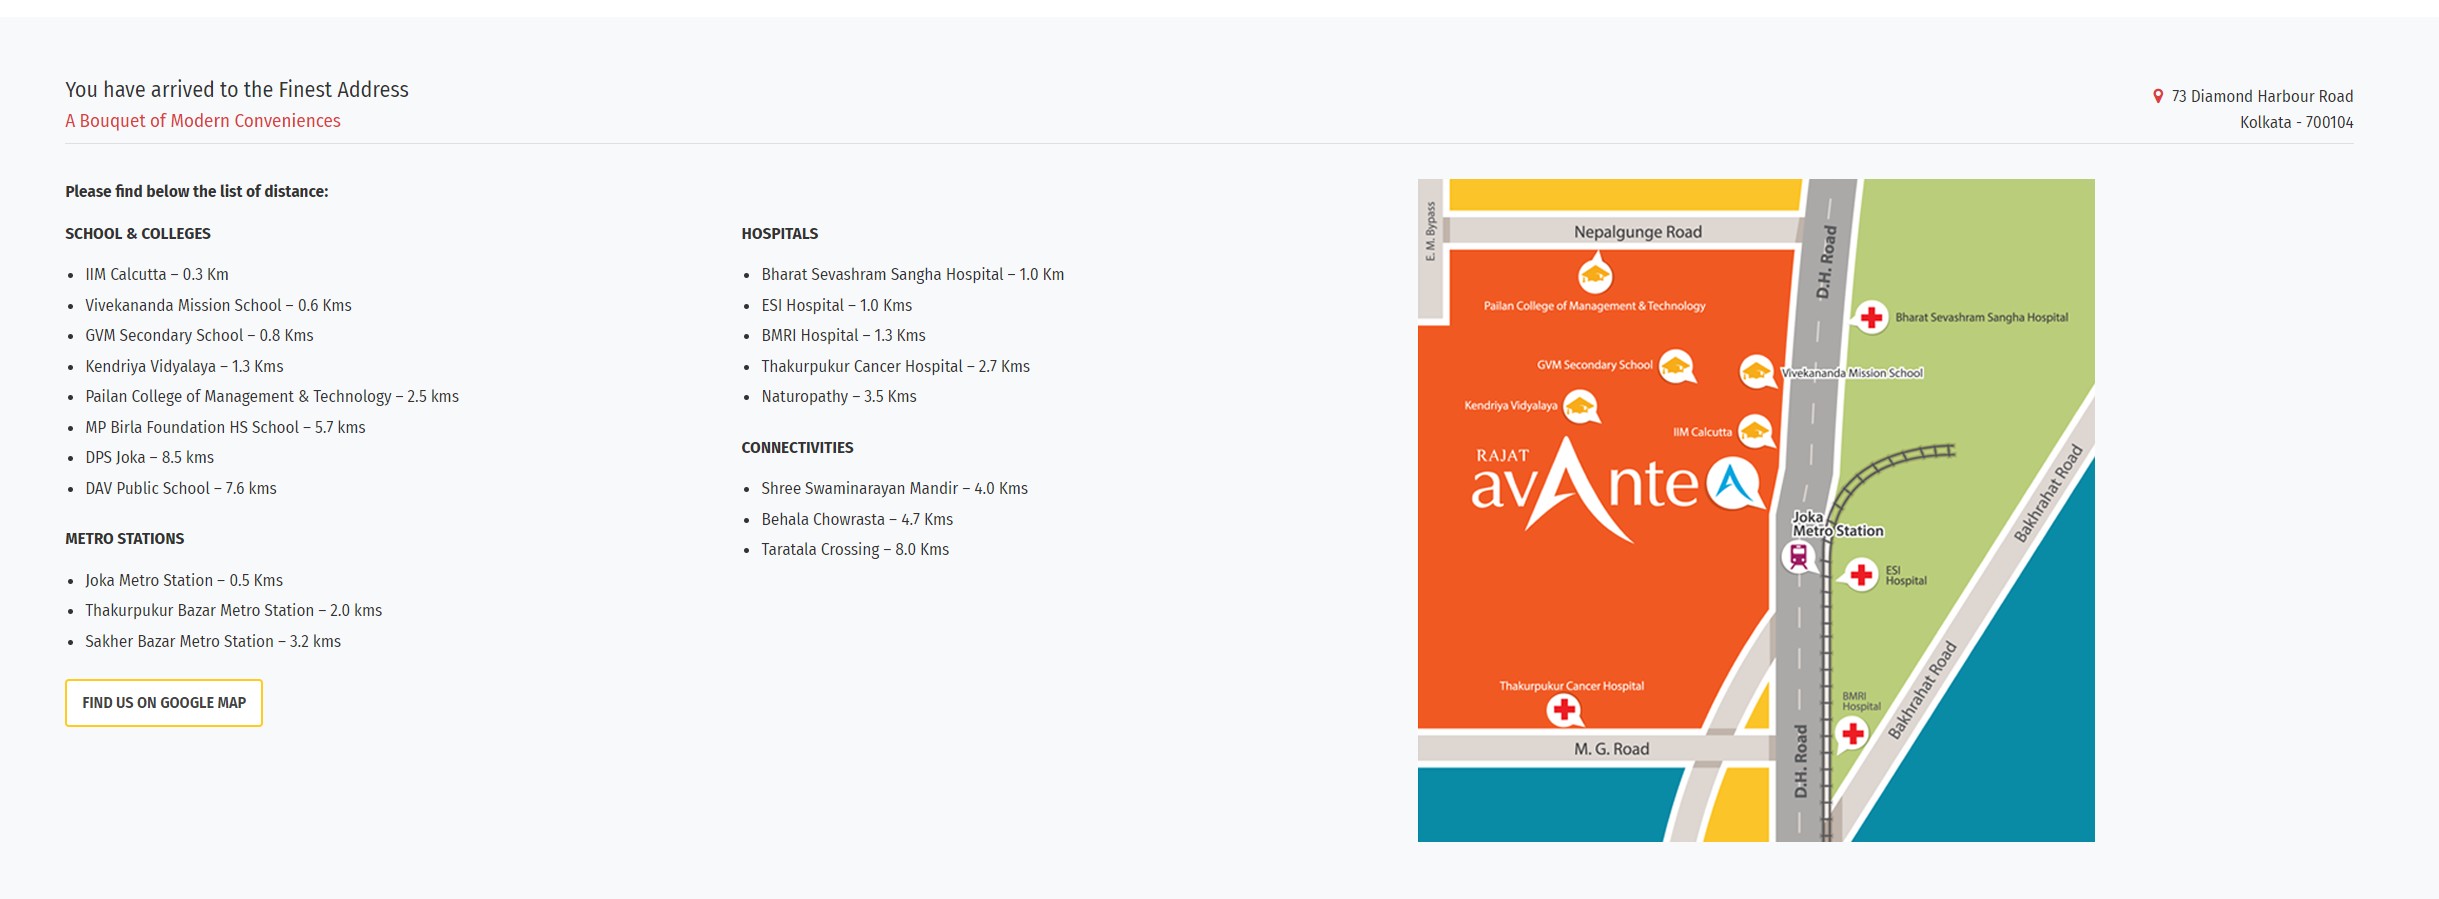Click 'Thakurpukur Cancer Hospital – 2.7 Kms' item
This screenshot has height=899, width=2439.
[895, 366]
